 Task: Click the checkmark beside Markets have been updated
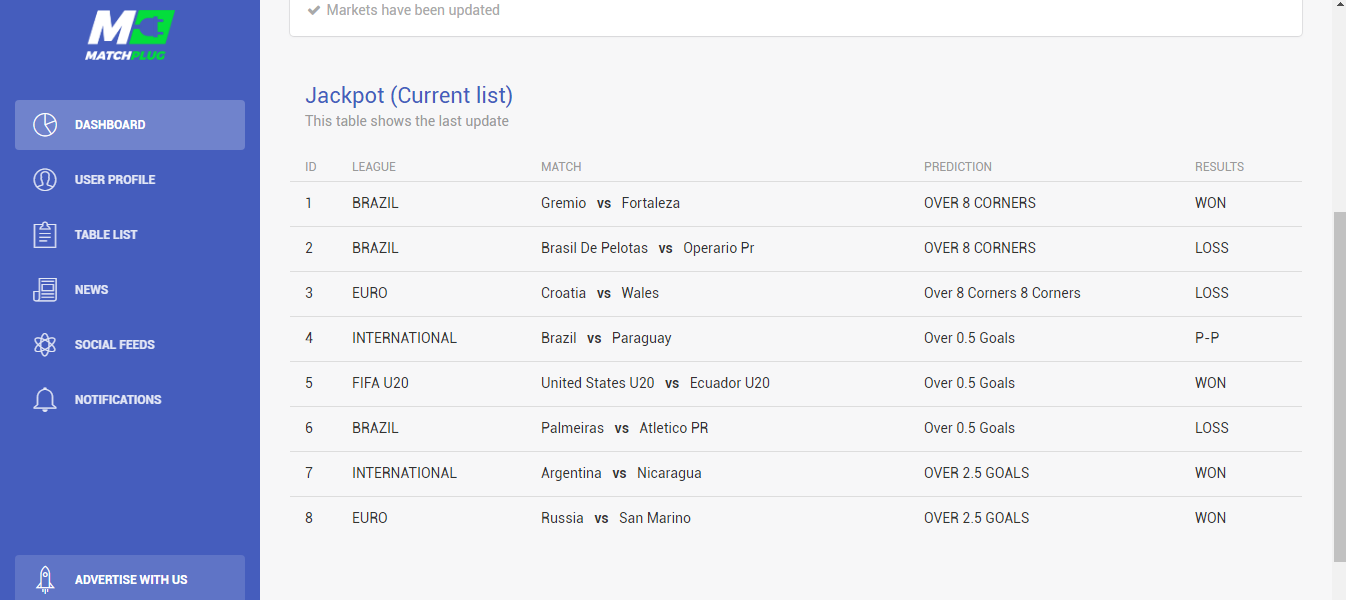coord(314,10)
